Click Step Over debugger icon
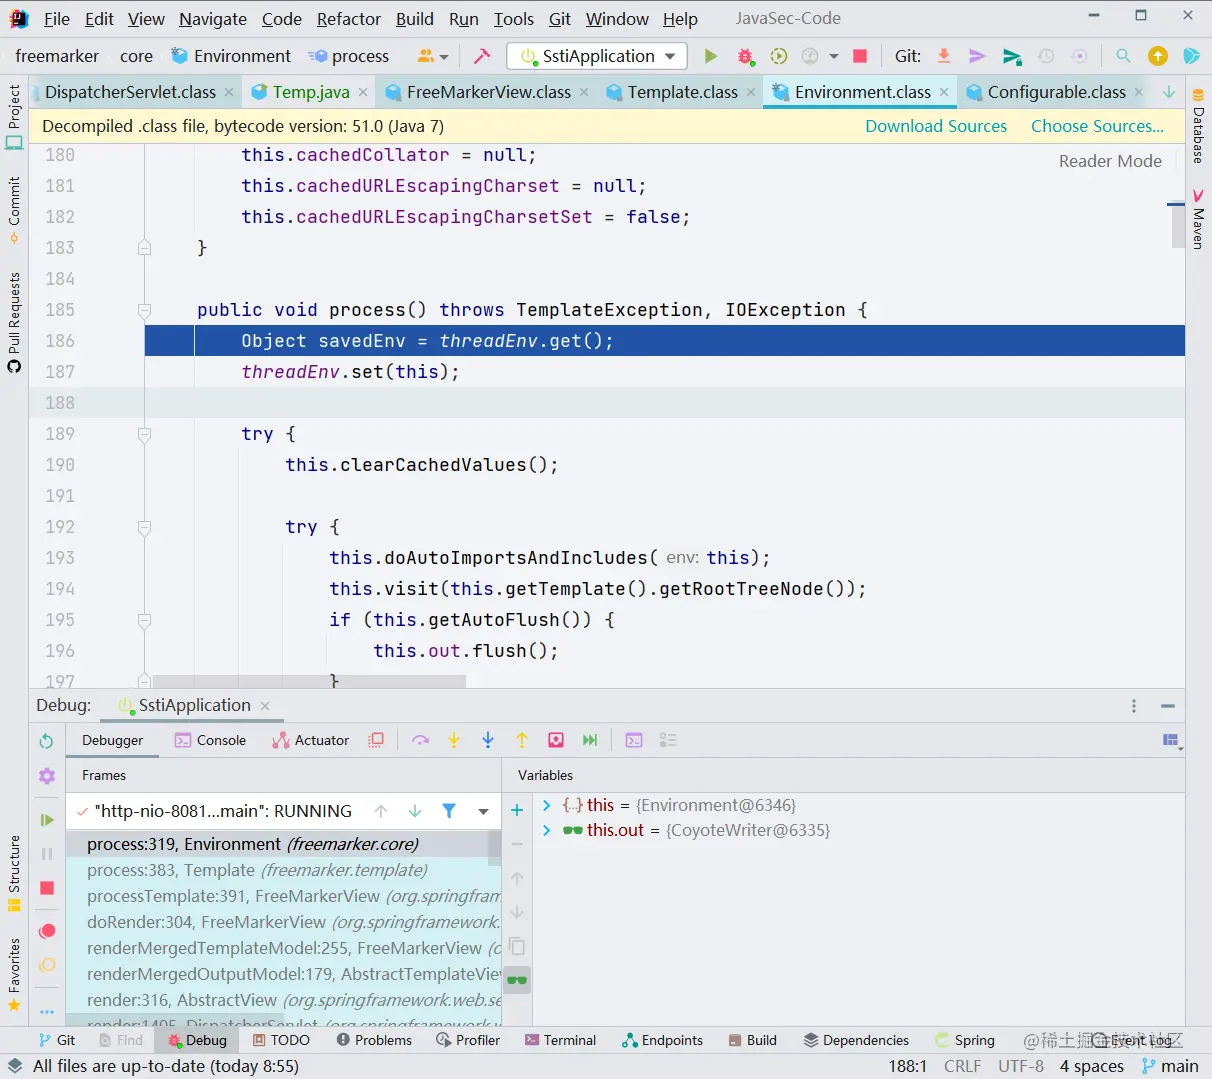Viewport: 1212px width, 1079px height. [420, 740]
